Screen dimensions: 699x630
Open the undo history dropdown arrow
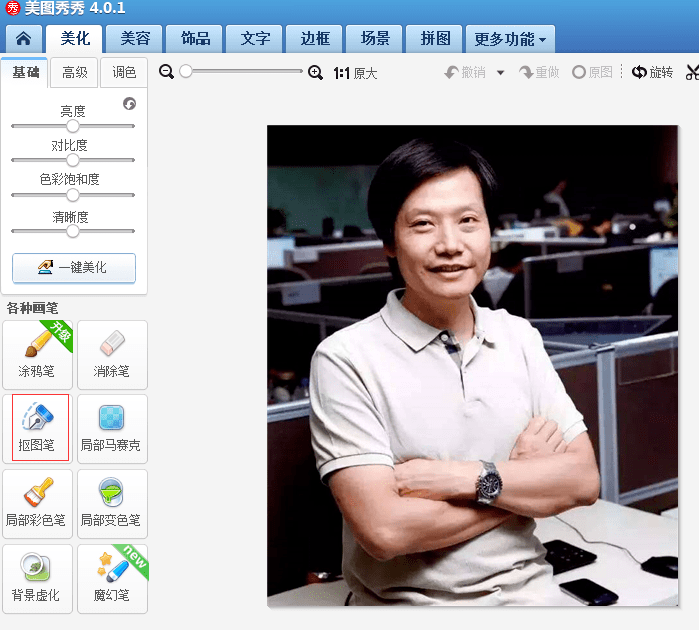point(500,73)
